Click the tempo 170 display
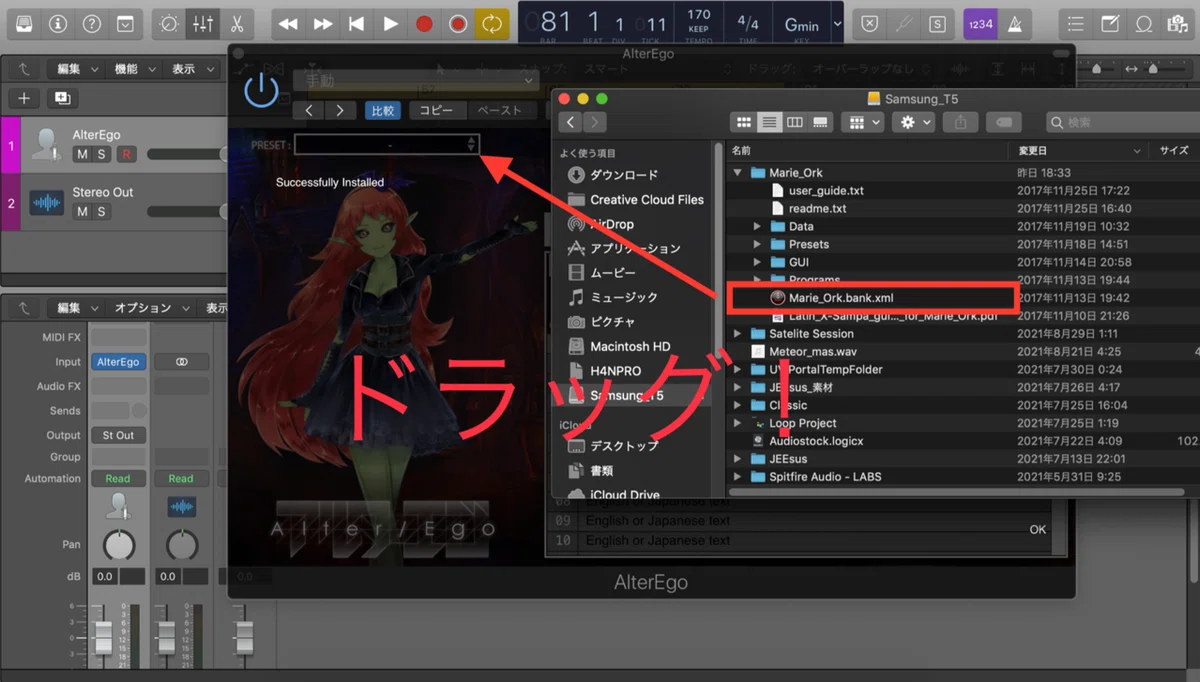1200x682 pixels. [699, 23]
